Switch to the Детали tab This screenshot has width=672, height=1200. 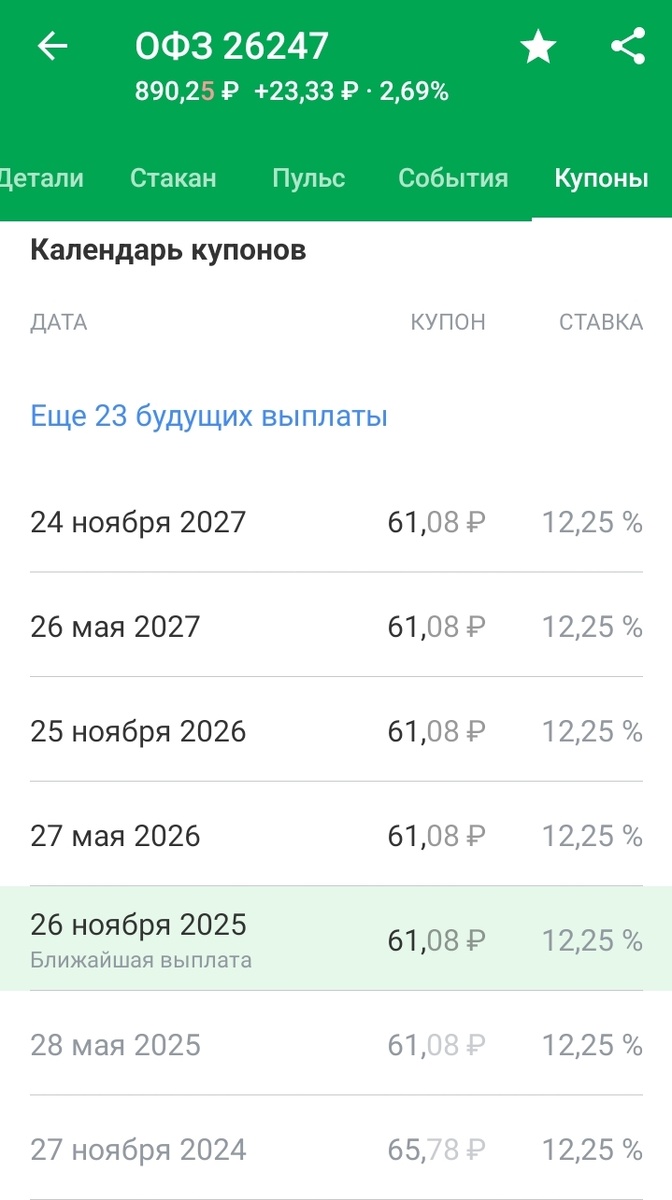coord(42,178)
